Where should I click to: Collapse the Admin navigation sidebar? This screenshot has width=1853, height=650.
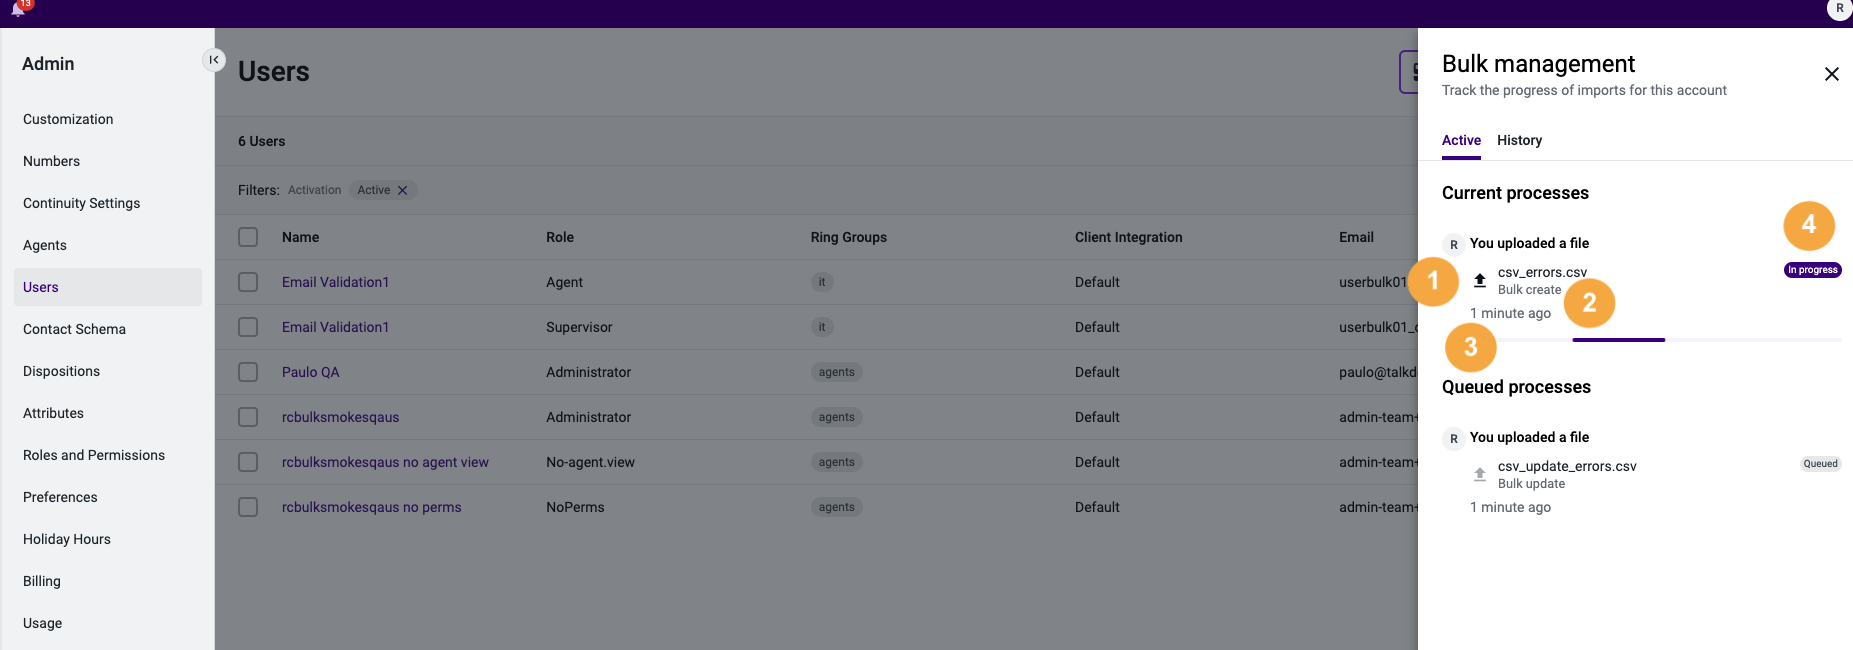pos(214,60)
